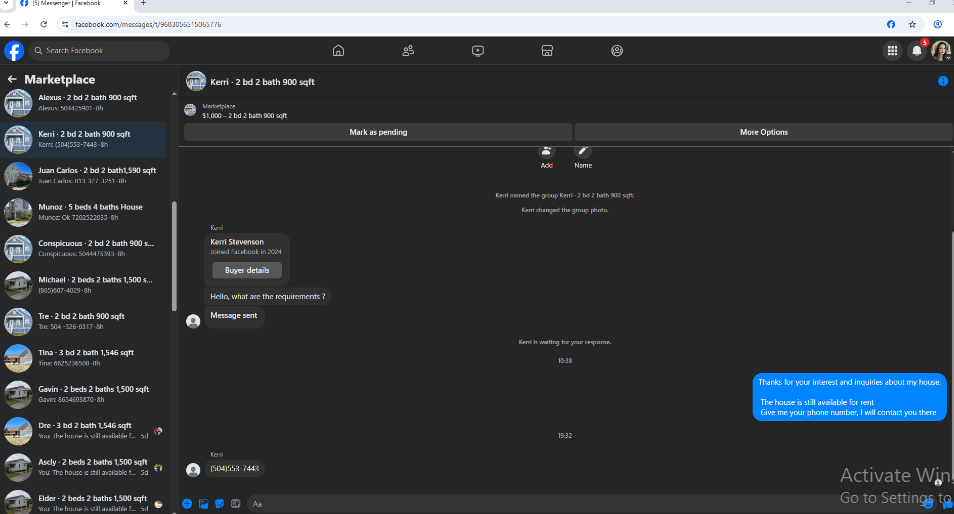Open the Conspicuous 2 bd 2 bath chat

click(x=83, y=249)
